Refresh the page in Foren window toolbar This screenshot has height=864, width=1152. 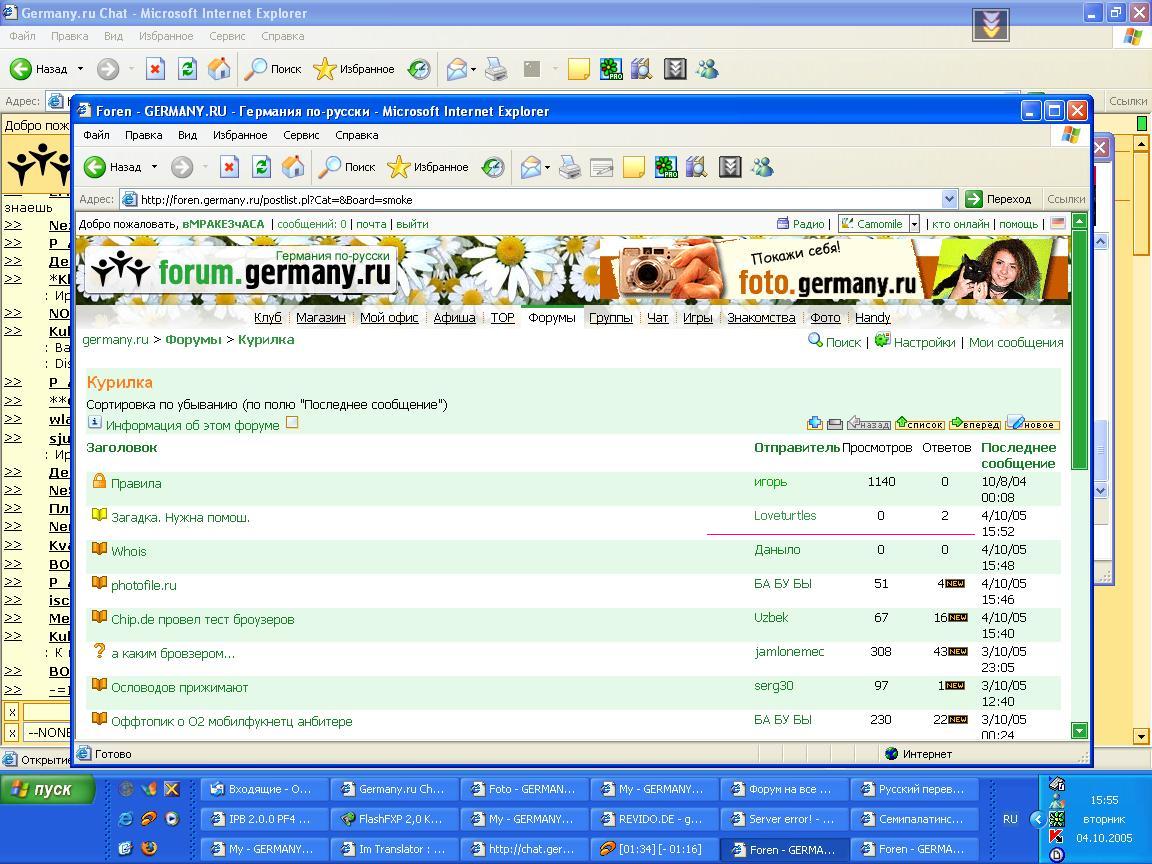(261, 167)
